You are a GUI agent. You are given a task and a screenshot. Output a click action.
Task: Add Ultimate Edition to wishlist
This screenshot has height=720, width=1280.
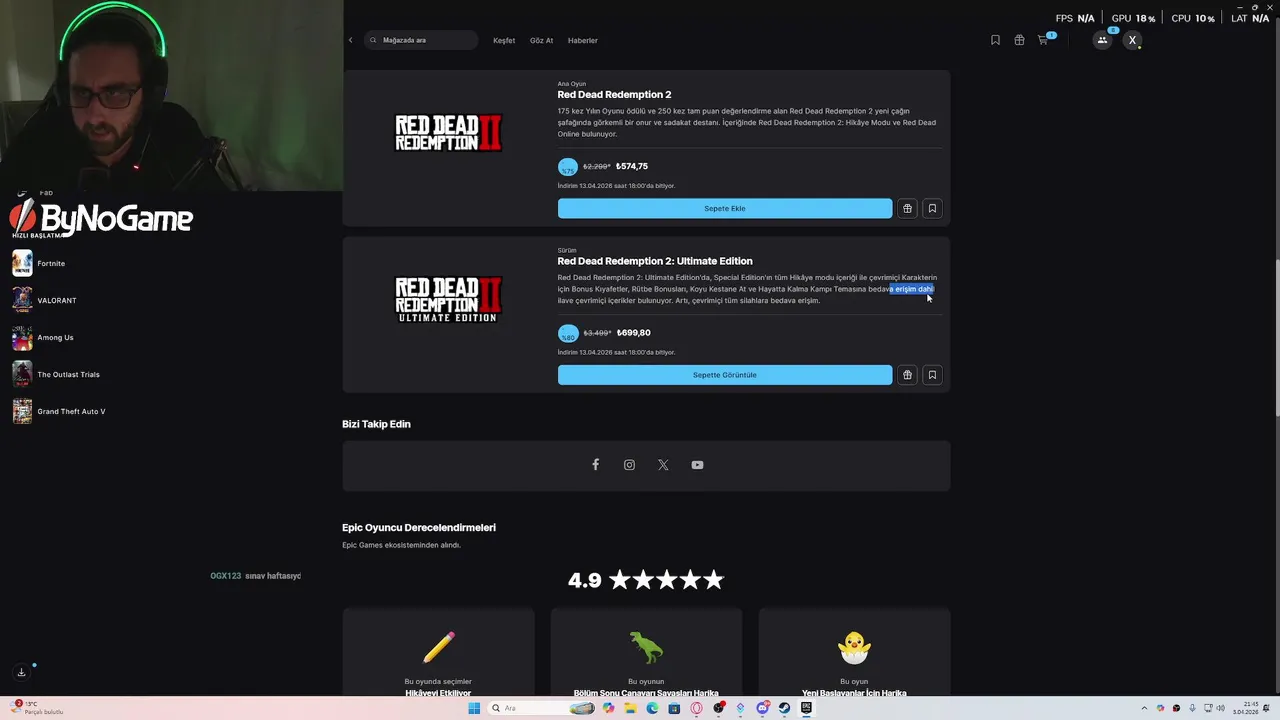932,375
